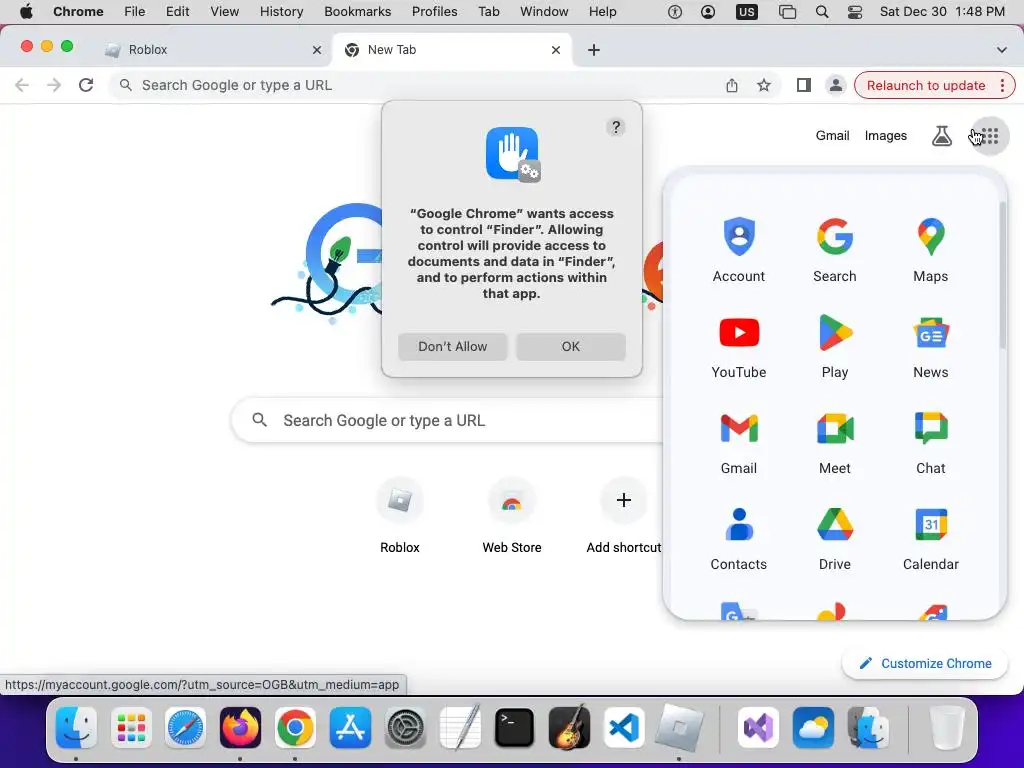The image size is (1024, 768).
Task: Open the Account app in Google apps panel
Action: [739, 249]
